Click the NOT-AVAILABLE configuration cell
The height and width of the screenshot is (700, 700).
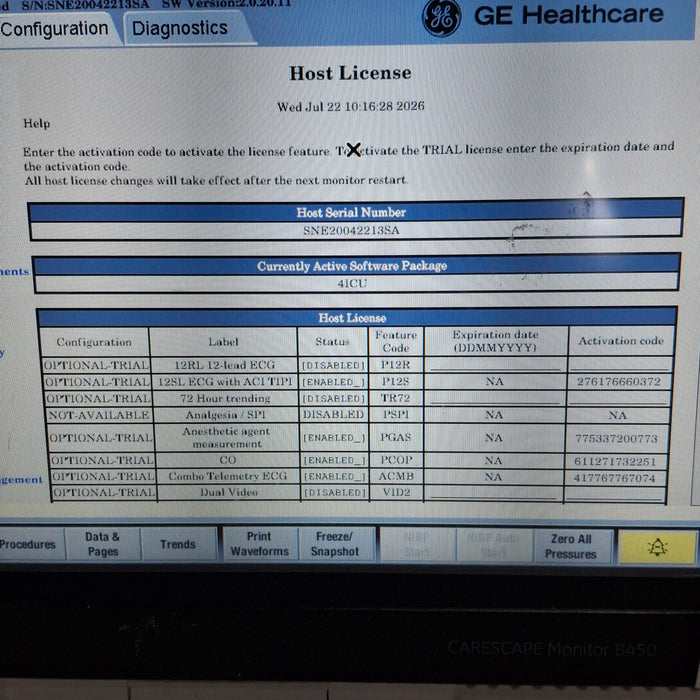[99, 415]
